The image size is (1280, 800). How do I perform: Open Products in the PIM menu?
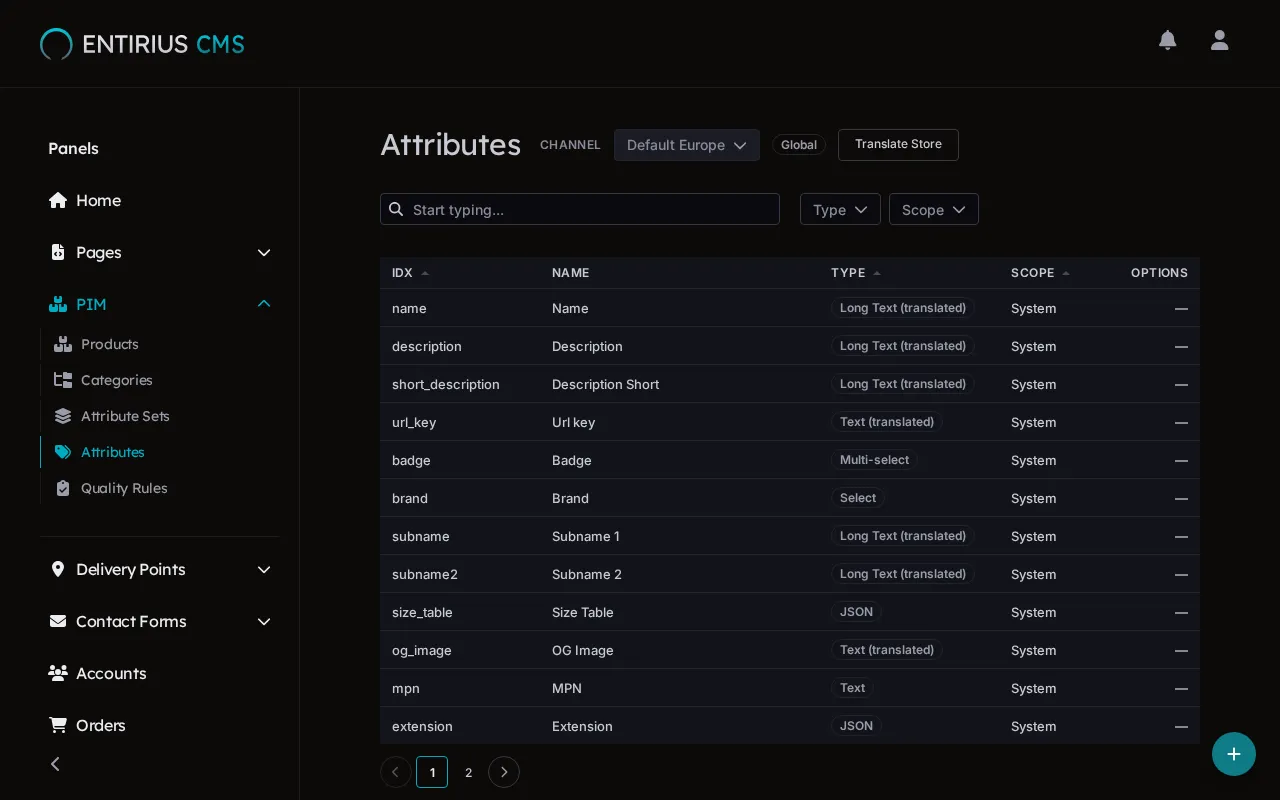click(110, 344)
